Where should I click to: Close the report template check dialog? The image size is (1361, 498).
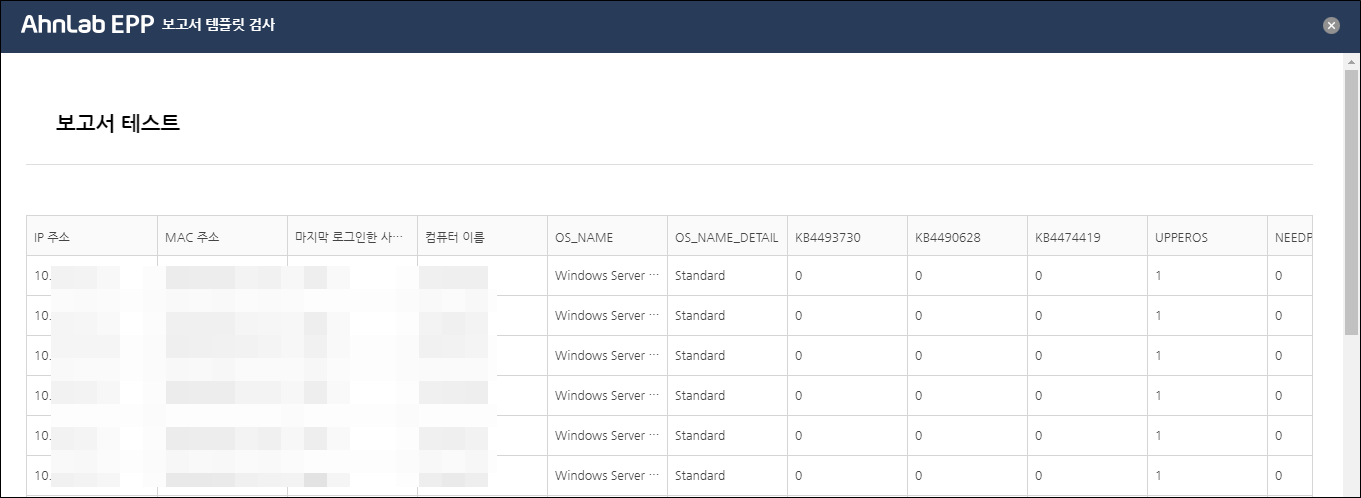pyautogui.click(x=1331, y=25)
